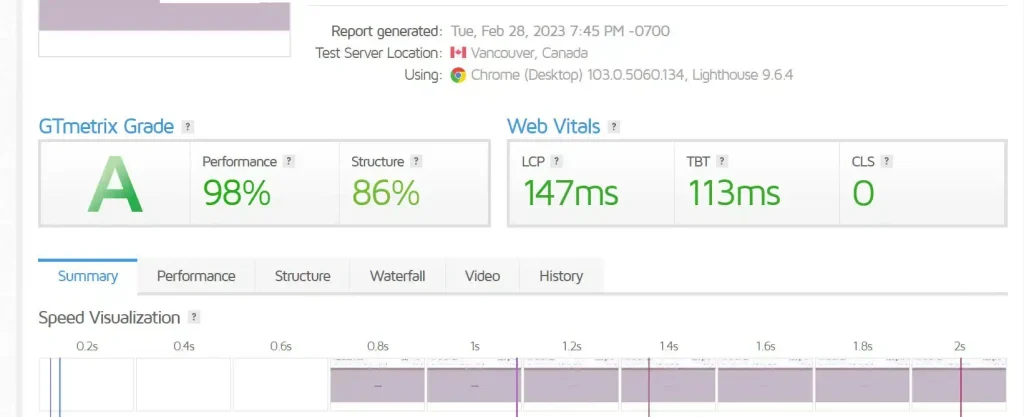Click the large A grade letter

pyautogui.click(x=113, y=184)
